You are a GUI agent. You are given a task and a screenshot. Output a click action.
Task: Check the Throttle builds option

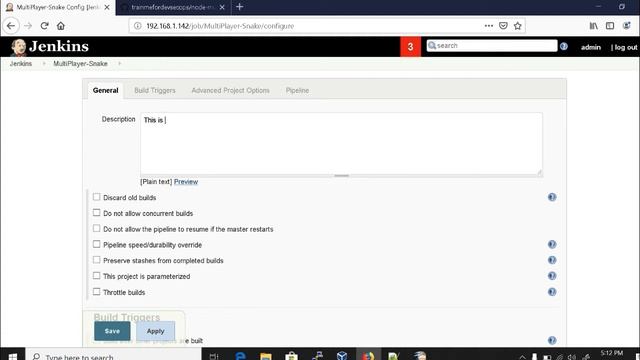click(96, 292)
